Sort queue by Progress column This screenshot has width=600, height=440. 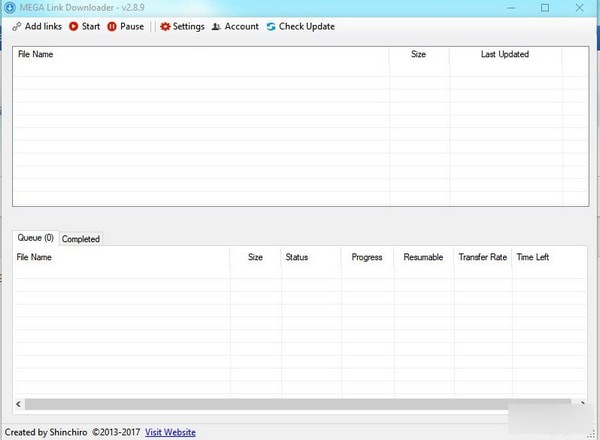(x=367, y=257)
